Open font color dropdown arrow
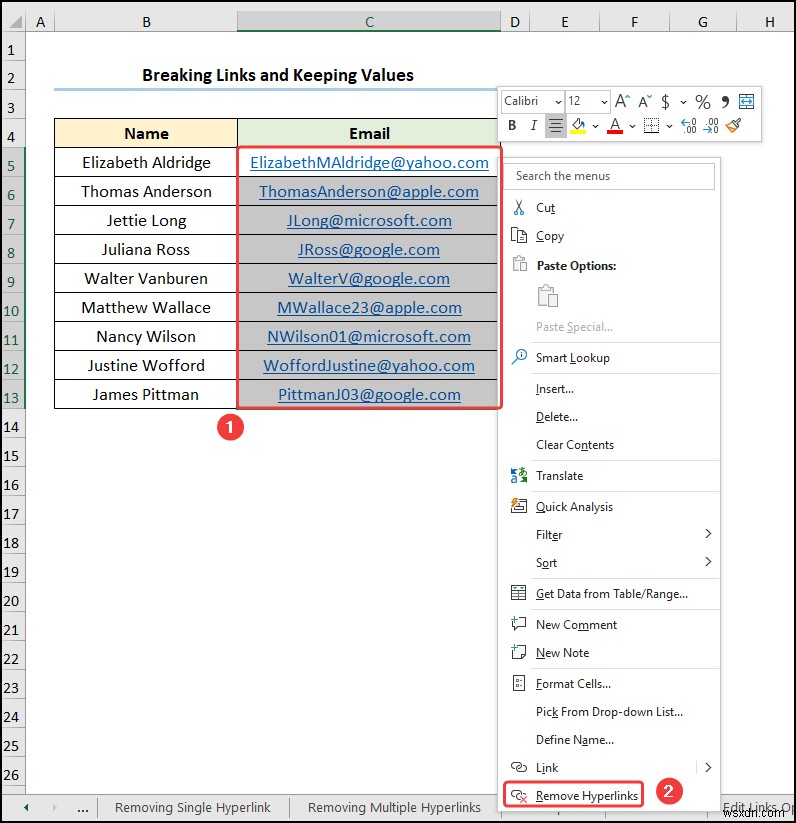Image resolution: width=796 pixels, height=823 pixels. coord(632,126)
